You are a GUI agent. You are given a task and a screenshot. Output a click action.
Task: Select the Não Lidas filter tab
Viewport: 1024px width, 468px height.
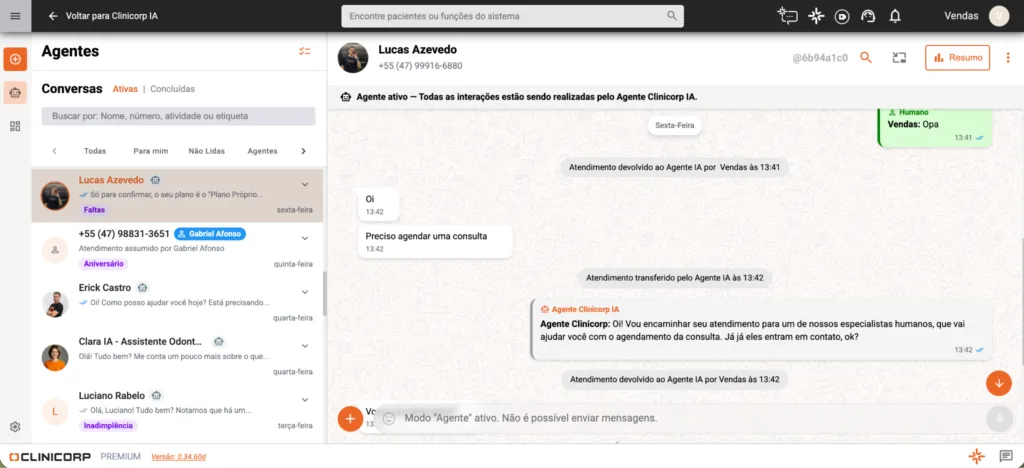(x=206, y=151)
